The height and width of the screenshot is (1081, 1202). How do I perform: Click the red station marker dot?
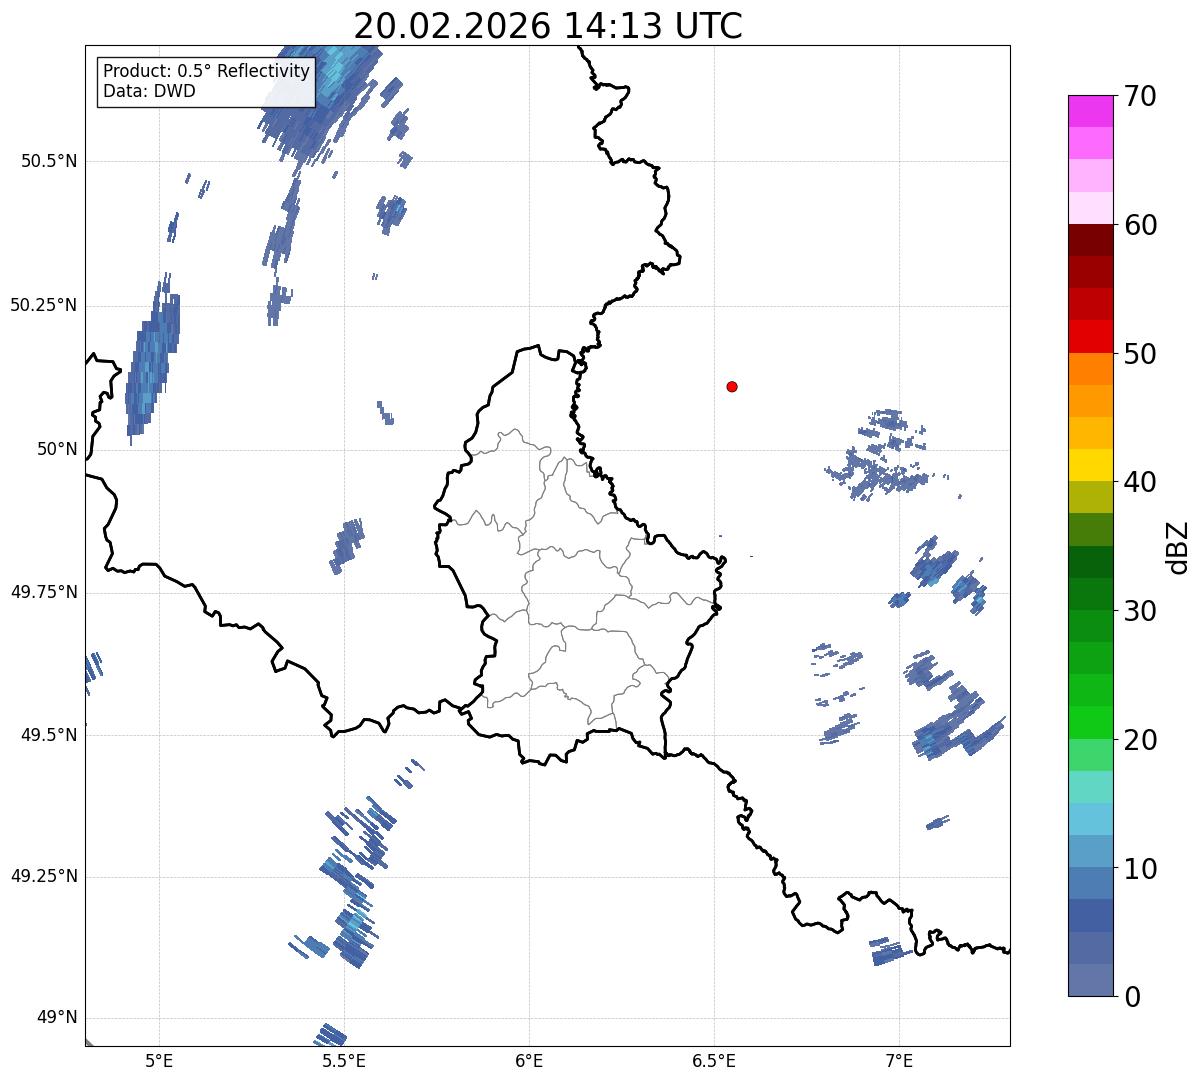[x=732, y=386]
